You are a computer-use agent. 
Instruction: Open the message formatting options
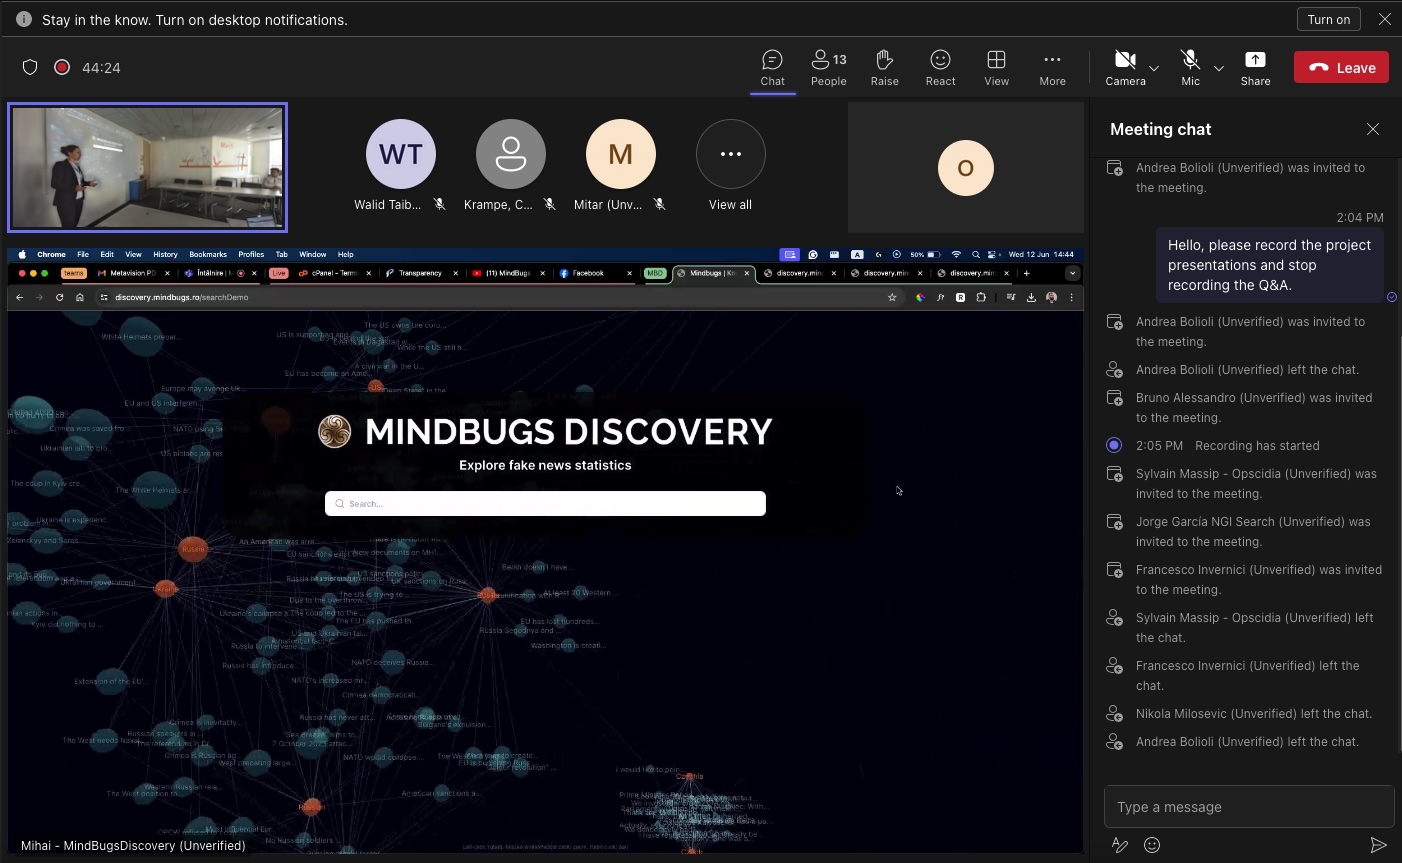[1120, 845]
